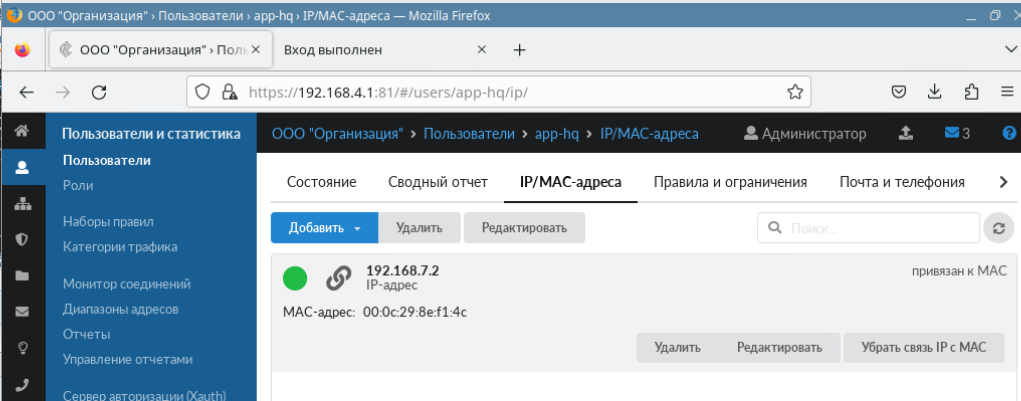This screenshot has width=1021, height=401.
Task: Click the IP/MAC-адреса breadcrumb text
Action: click(x=649, y=134)
